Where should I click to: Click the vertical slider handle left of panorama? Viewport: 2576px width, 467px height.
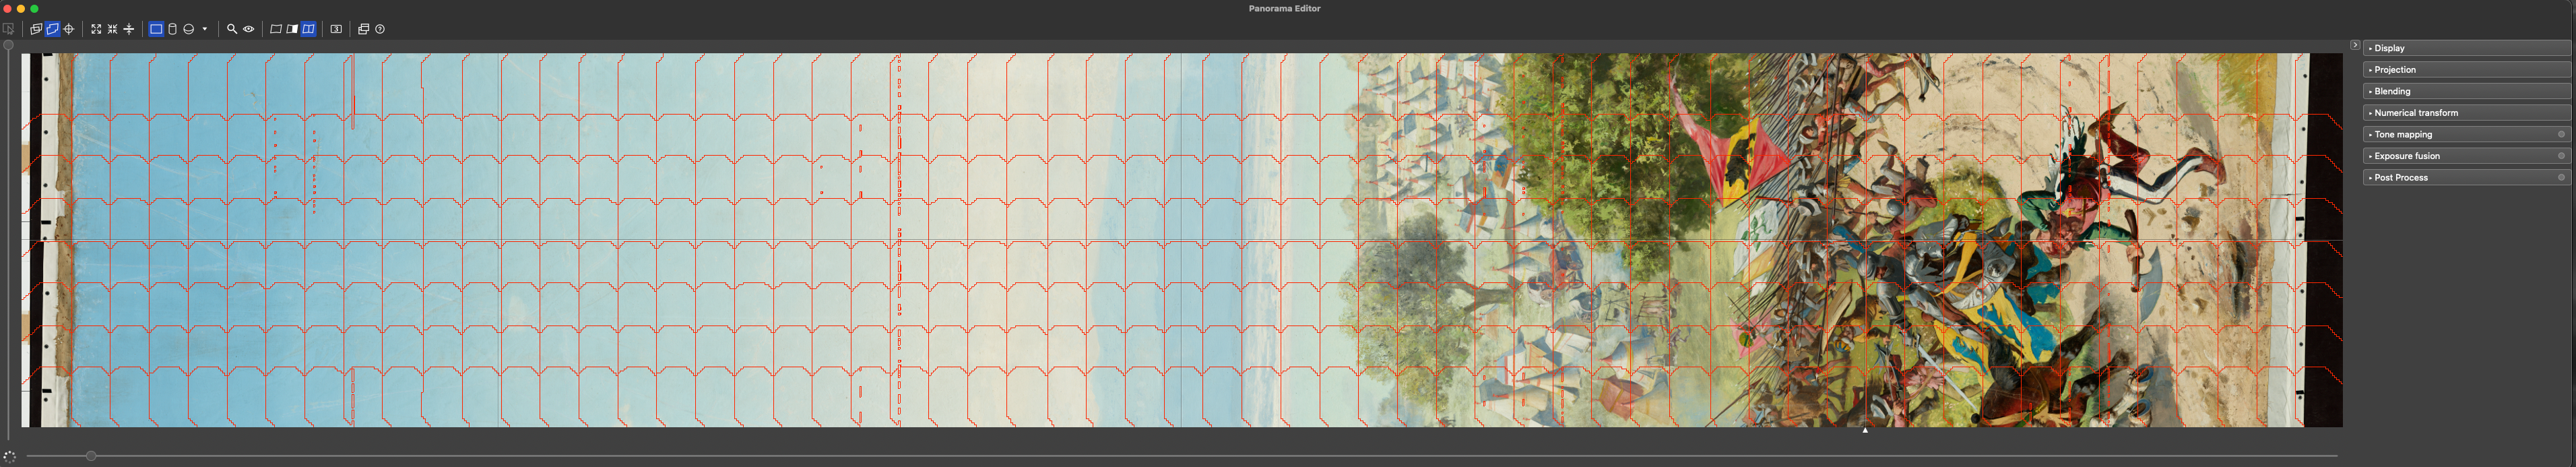coord(9,45)
